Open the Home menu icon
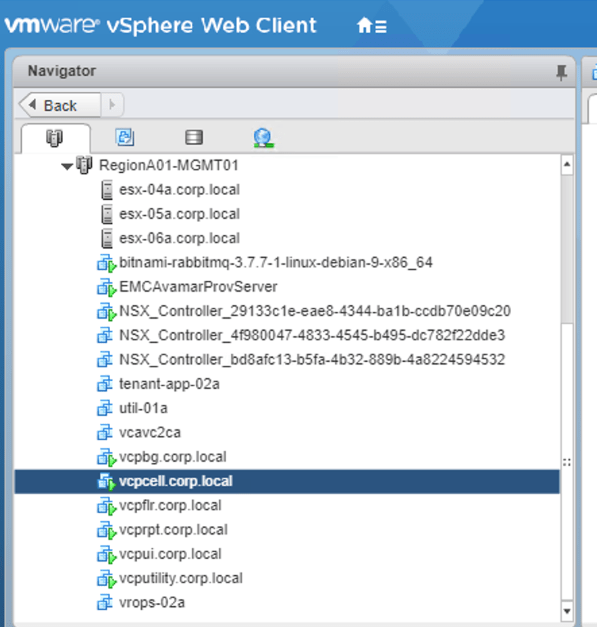The image size is (597, 627). (x=371, y=26)
